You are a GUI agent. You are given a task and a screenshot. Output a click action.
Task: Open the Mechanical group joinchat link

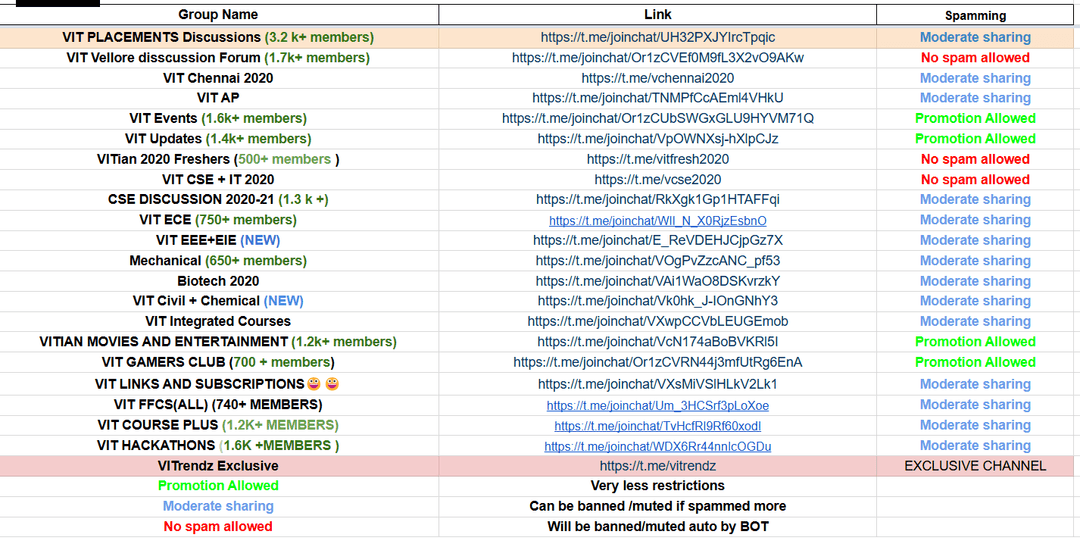click(658, 261)
